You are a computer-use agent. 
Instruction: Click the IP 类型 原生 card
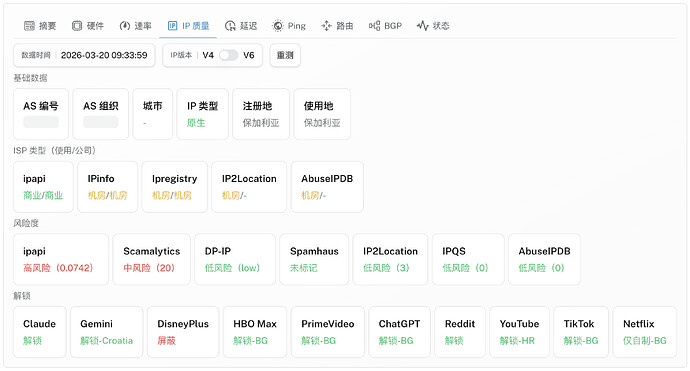pos(202,114)
